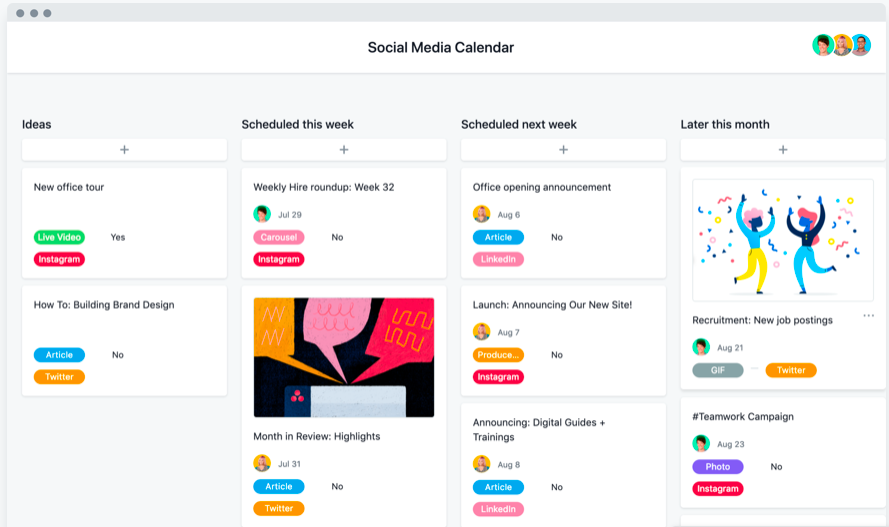The width and height of the screenshot is (889, 527).
Task: Add a card under Scheduled next week
Action: (563, 150)
